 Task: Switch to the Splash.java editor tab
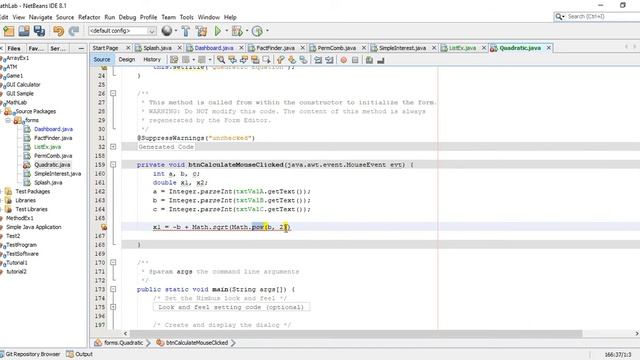[157, 48]
